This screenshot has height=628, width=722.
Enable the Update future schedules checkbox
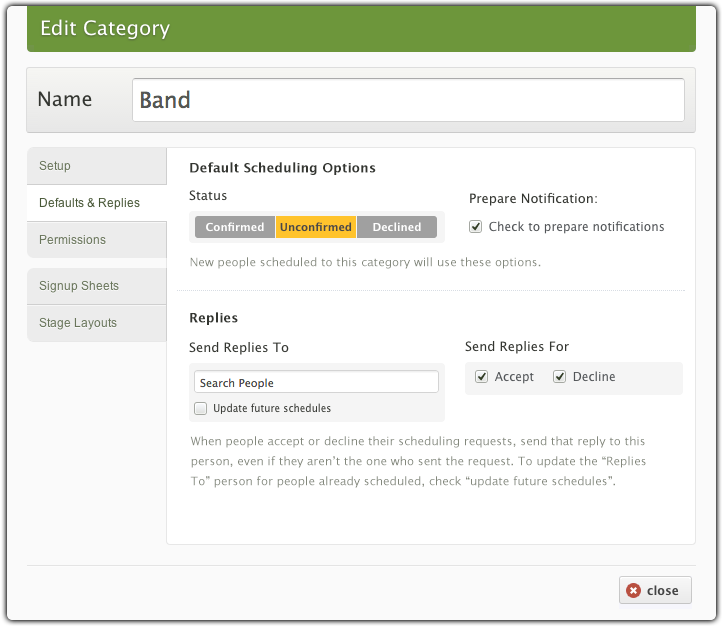coord(201,408)
